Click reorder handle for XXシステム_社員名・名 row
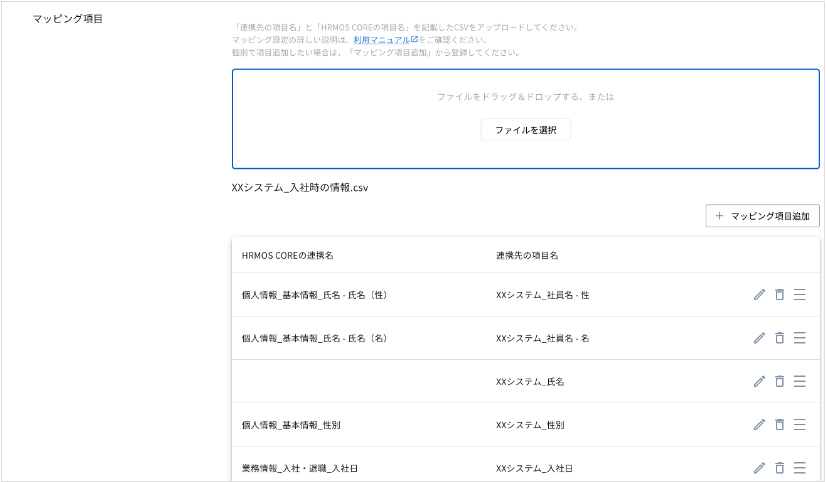826x482 pixels. pyautogui.click(x=799, y=338)
